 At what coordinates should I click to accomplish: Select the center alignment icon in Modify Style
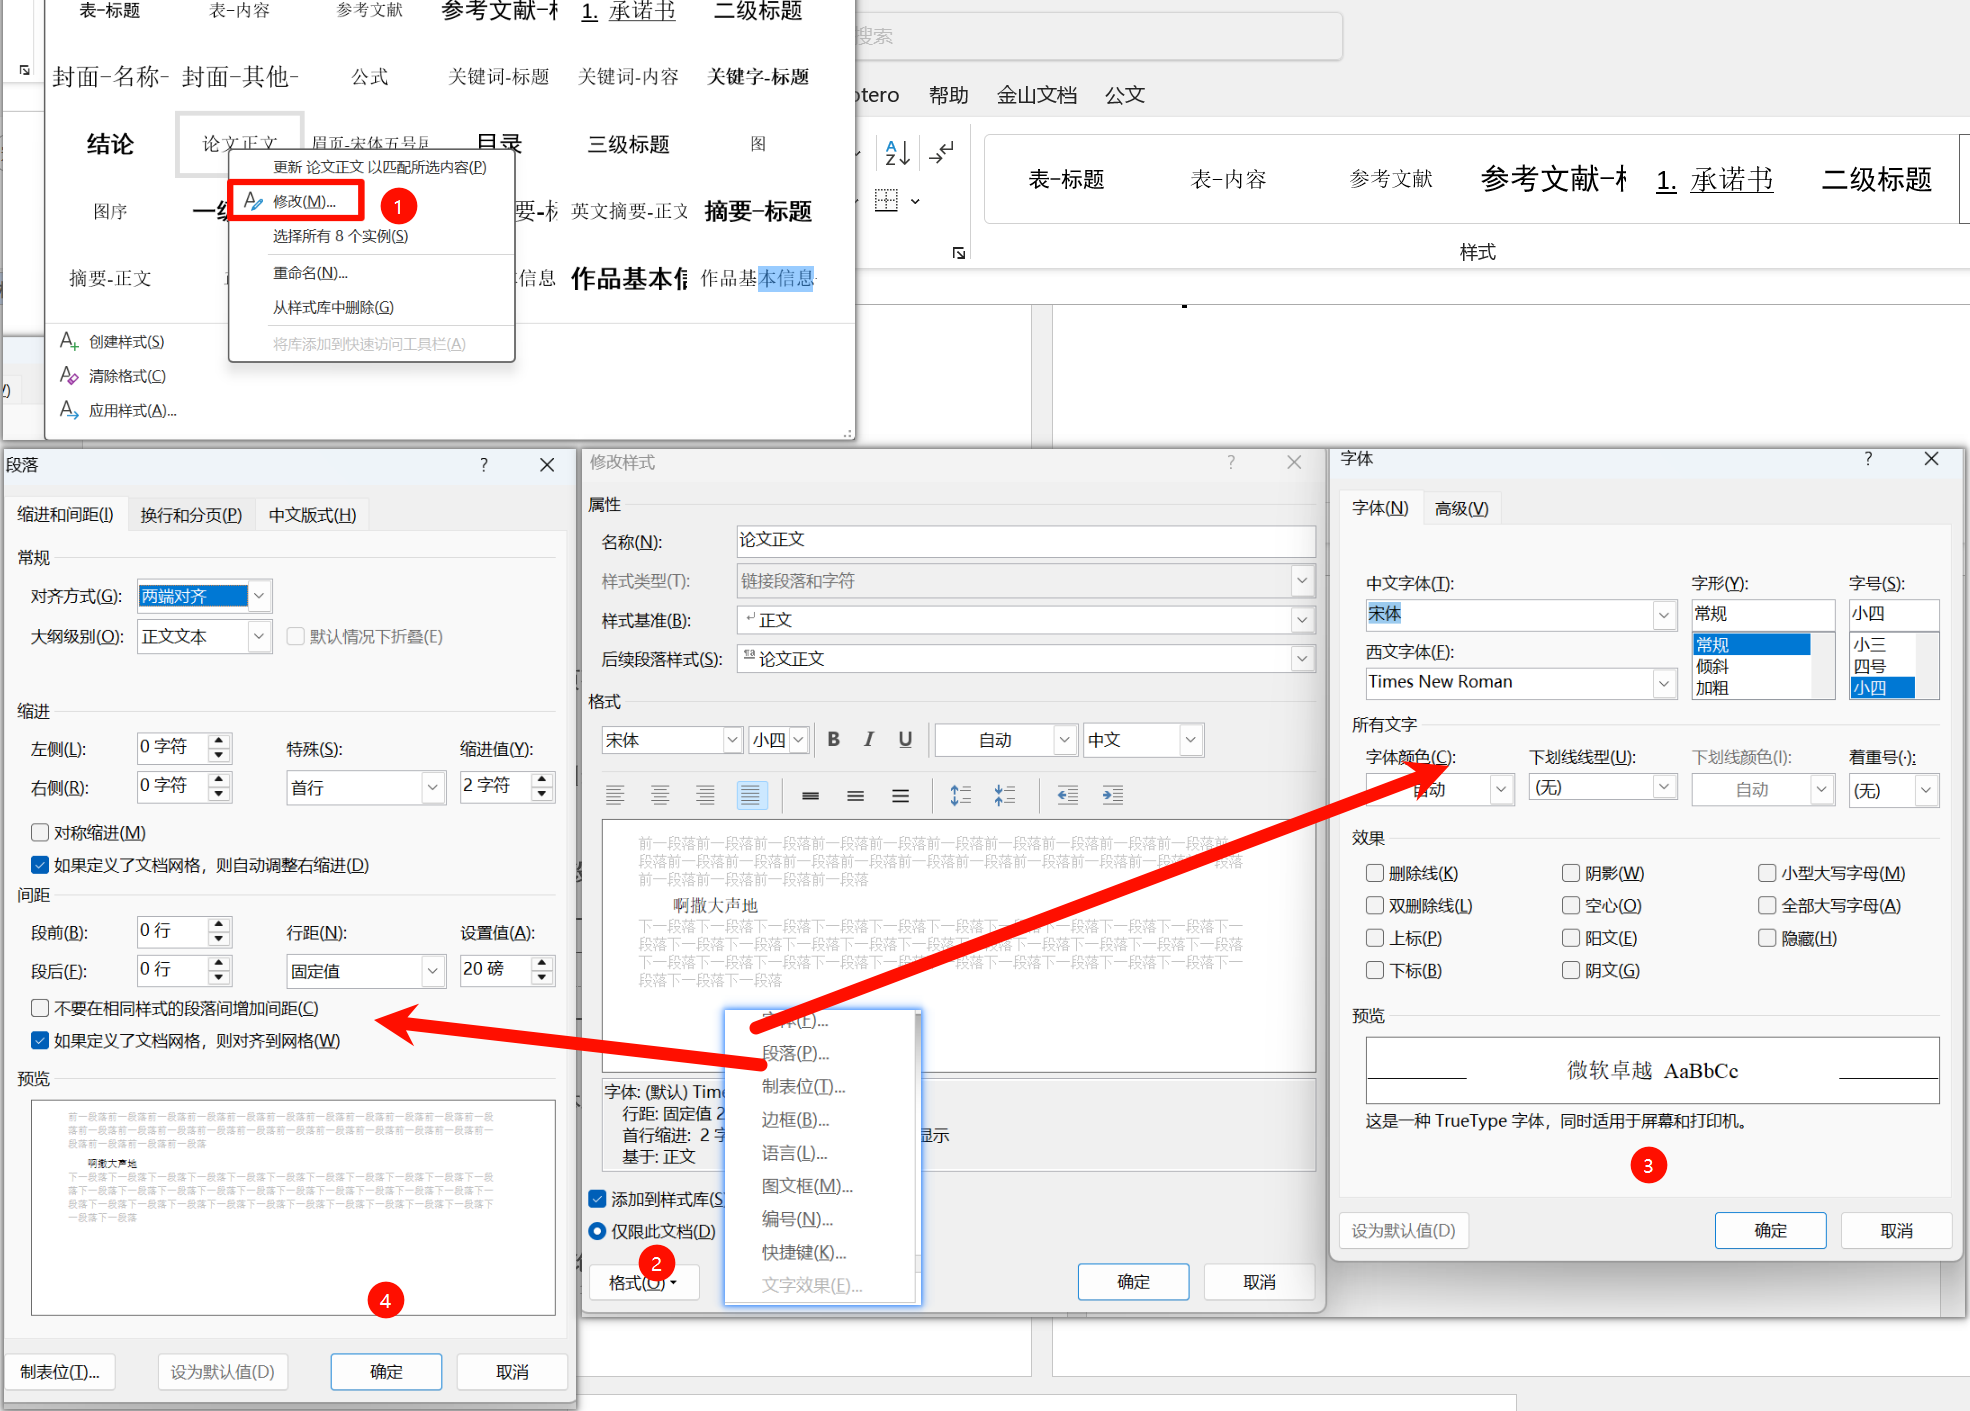[x=660, y=795]
